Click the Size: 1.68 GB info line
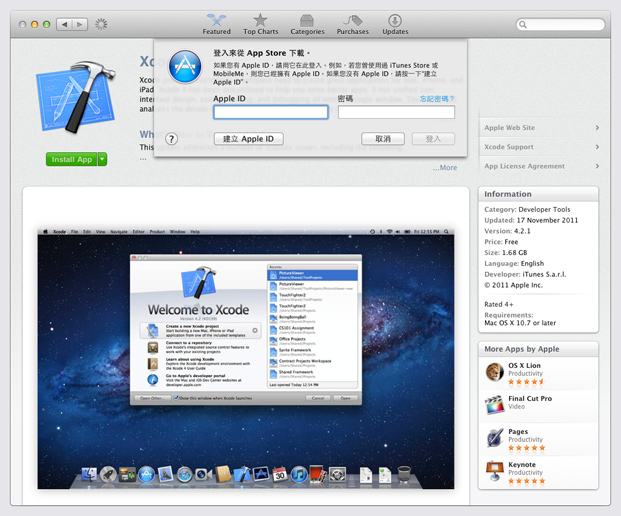This screenshot has width=621, height=516. point(506,252)
